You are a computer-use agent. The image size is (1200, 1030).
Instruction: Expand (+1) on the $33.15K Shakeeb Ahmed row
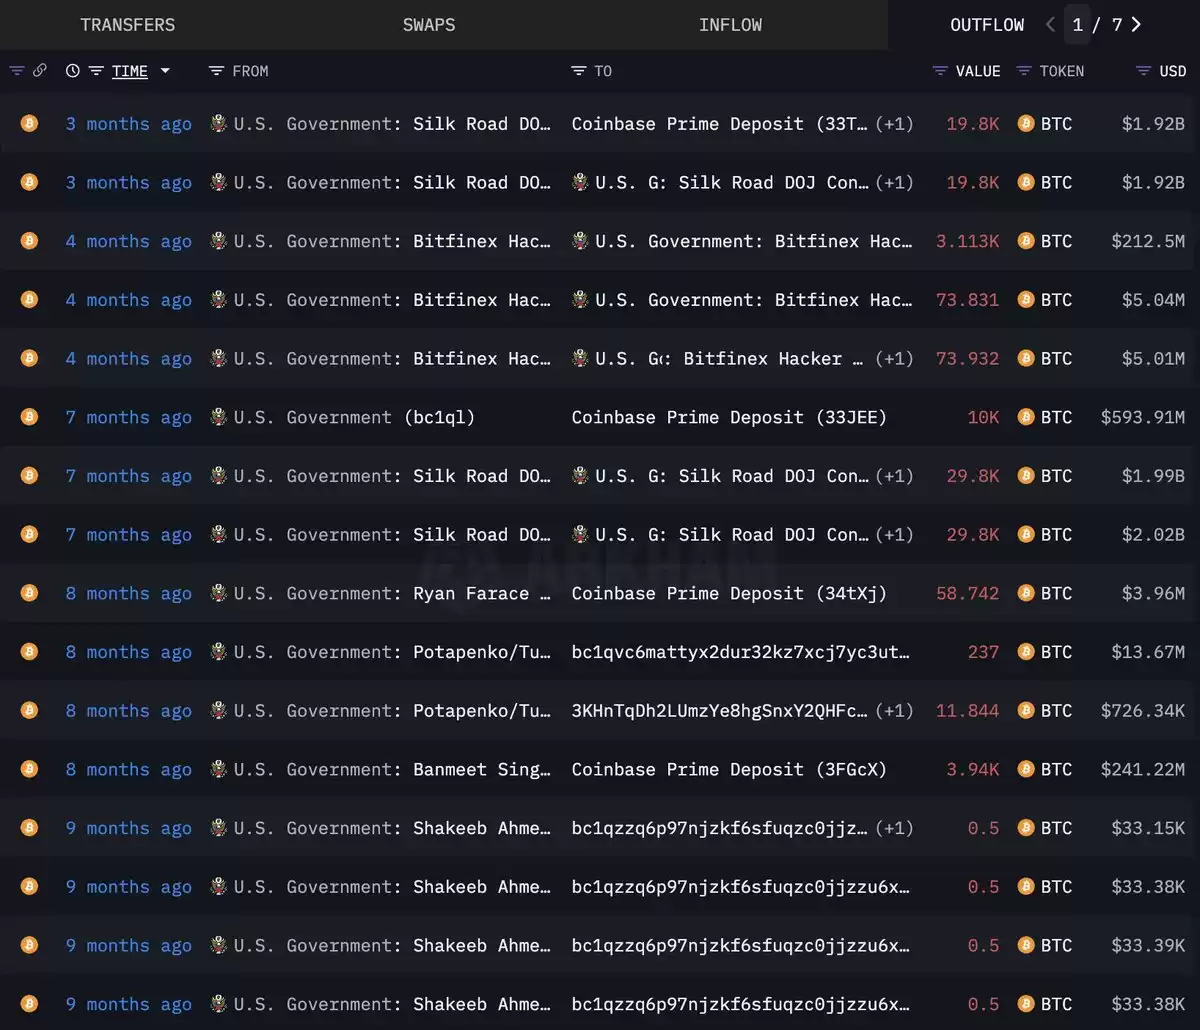coord(894,828)
